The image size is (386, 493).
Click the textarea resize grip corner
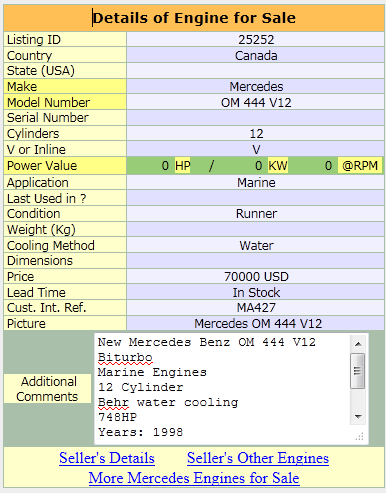coord(359,436)
